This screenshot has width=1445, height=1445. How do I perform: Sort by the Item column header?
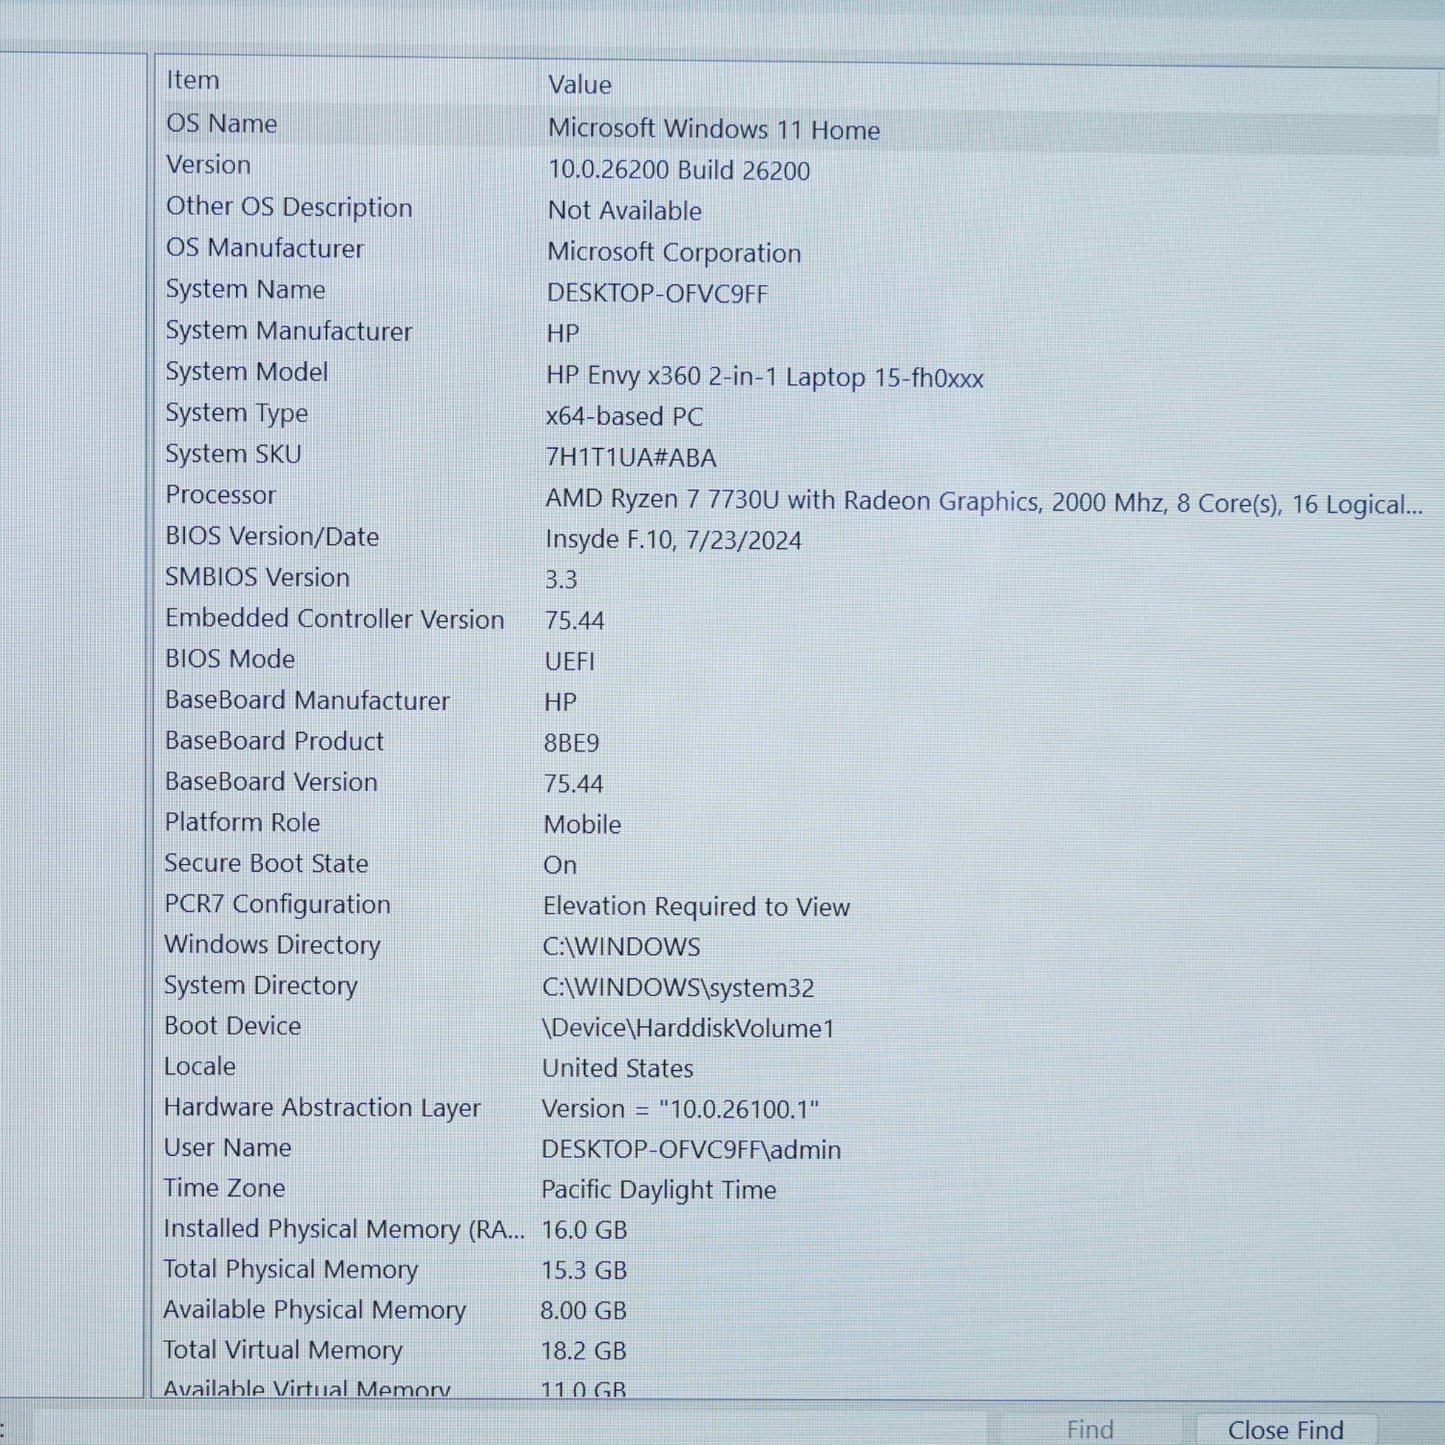click(x=193, y=80)
